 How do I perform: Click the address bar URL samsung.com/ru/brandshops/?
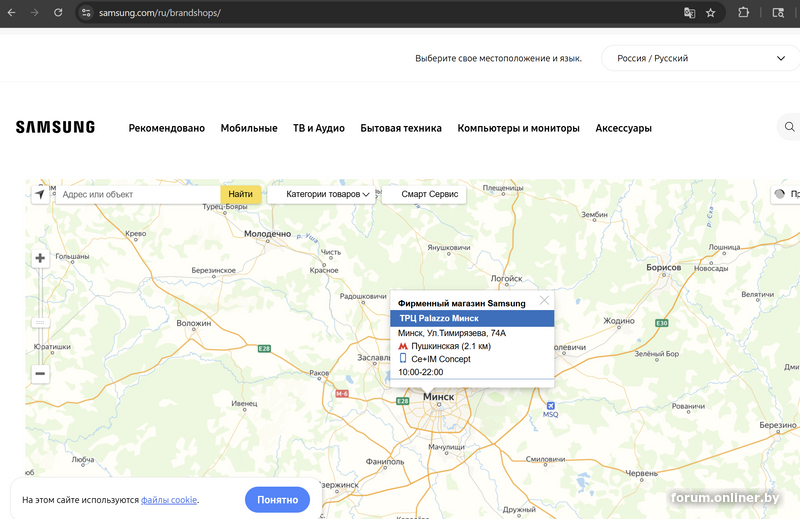160,13
